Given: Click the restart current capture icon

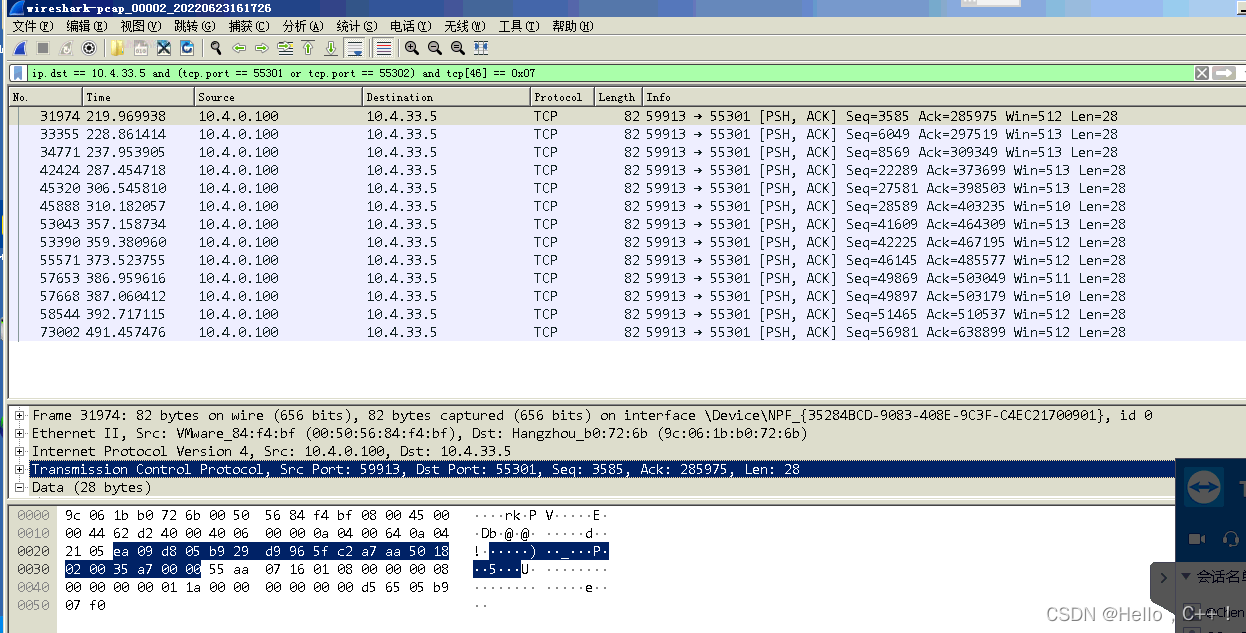Looking at the screenshot, I should 64,47.
